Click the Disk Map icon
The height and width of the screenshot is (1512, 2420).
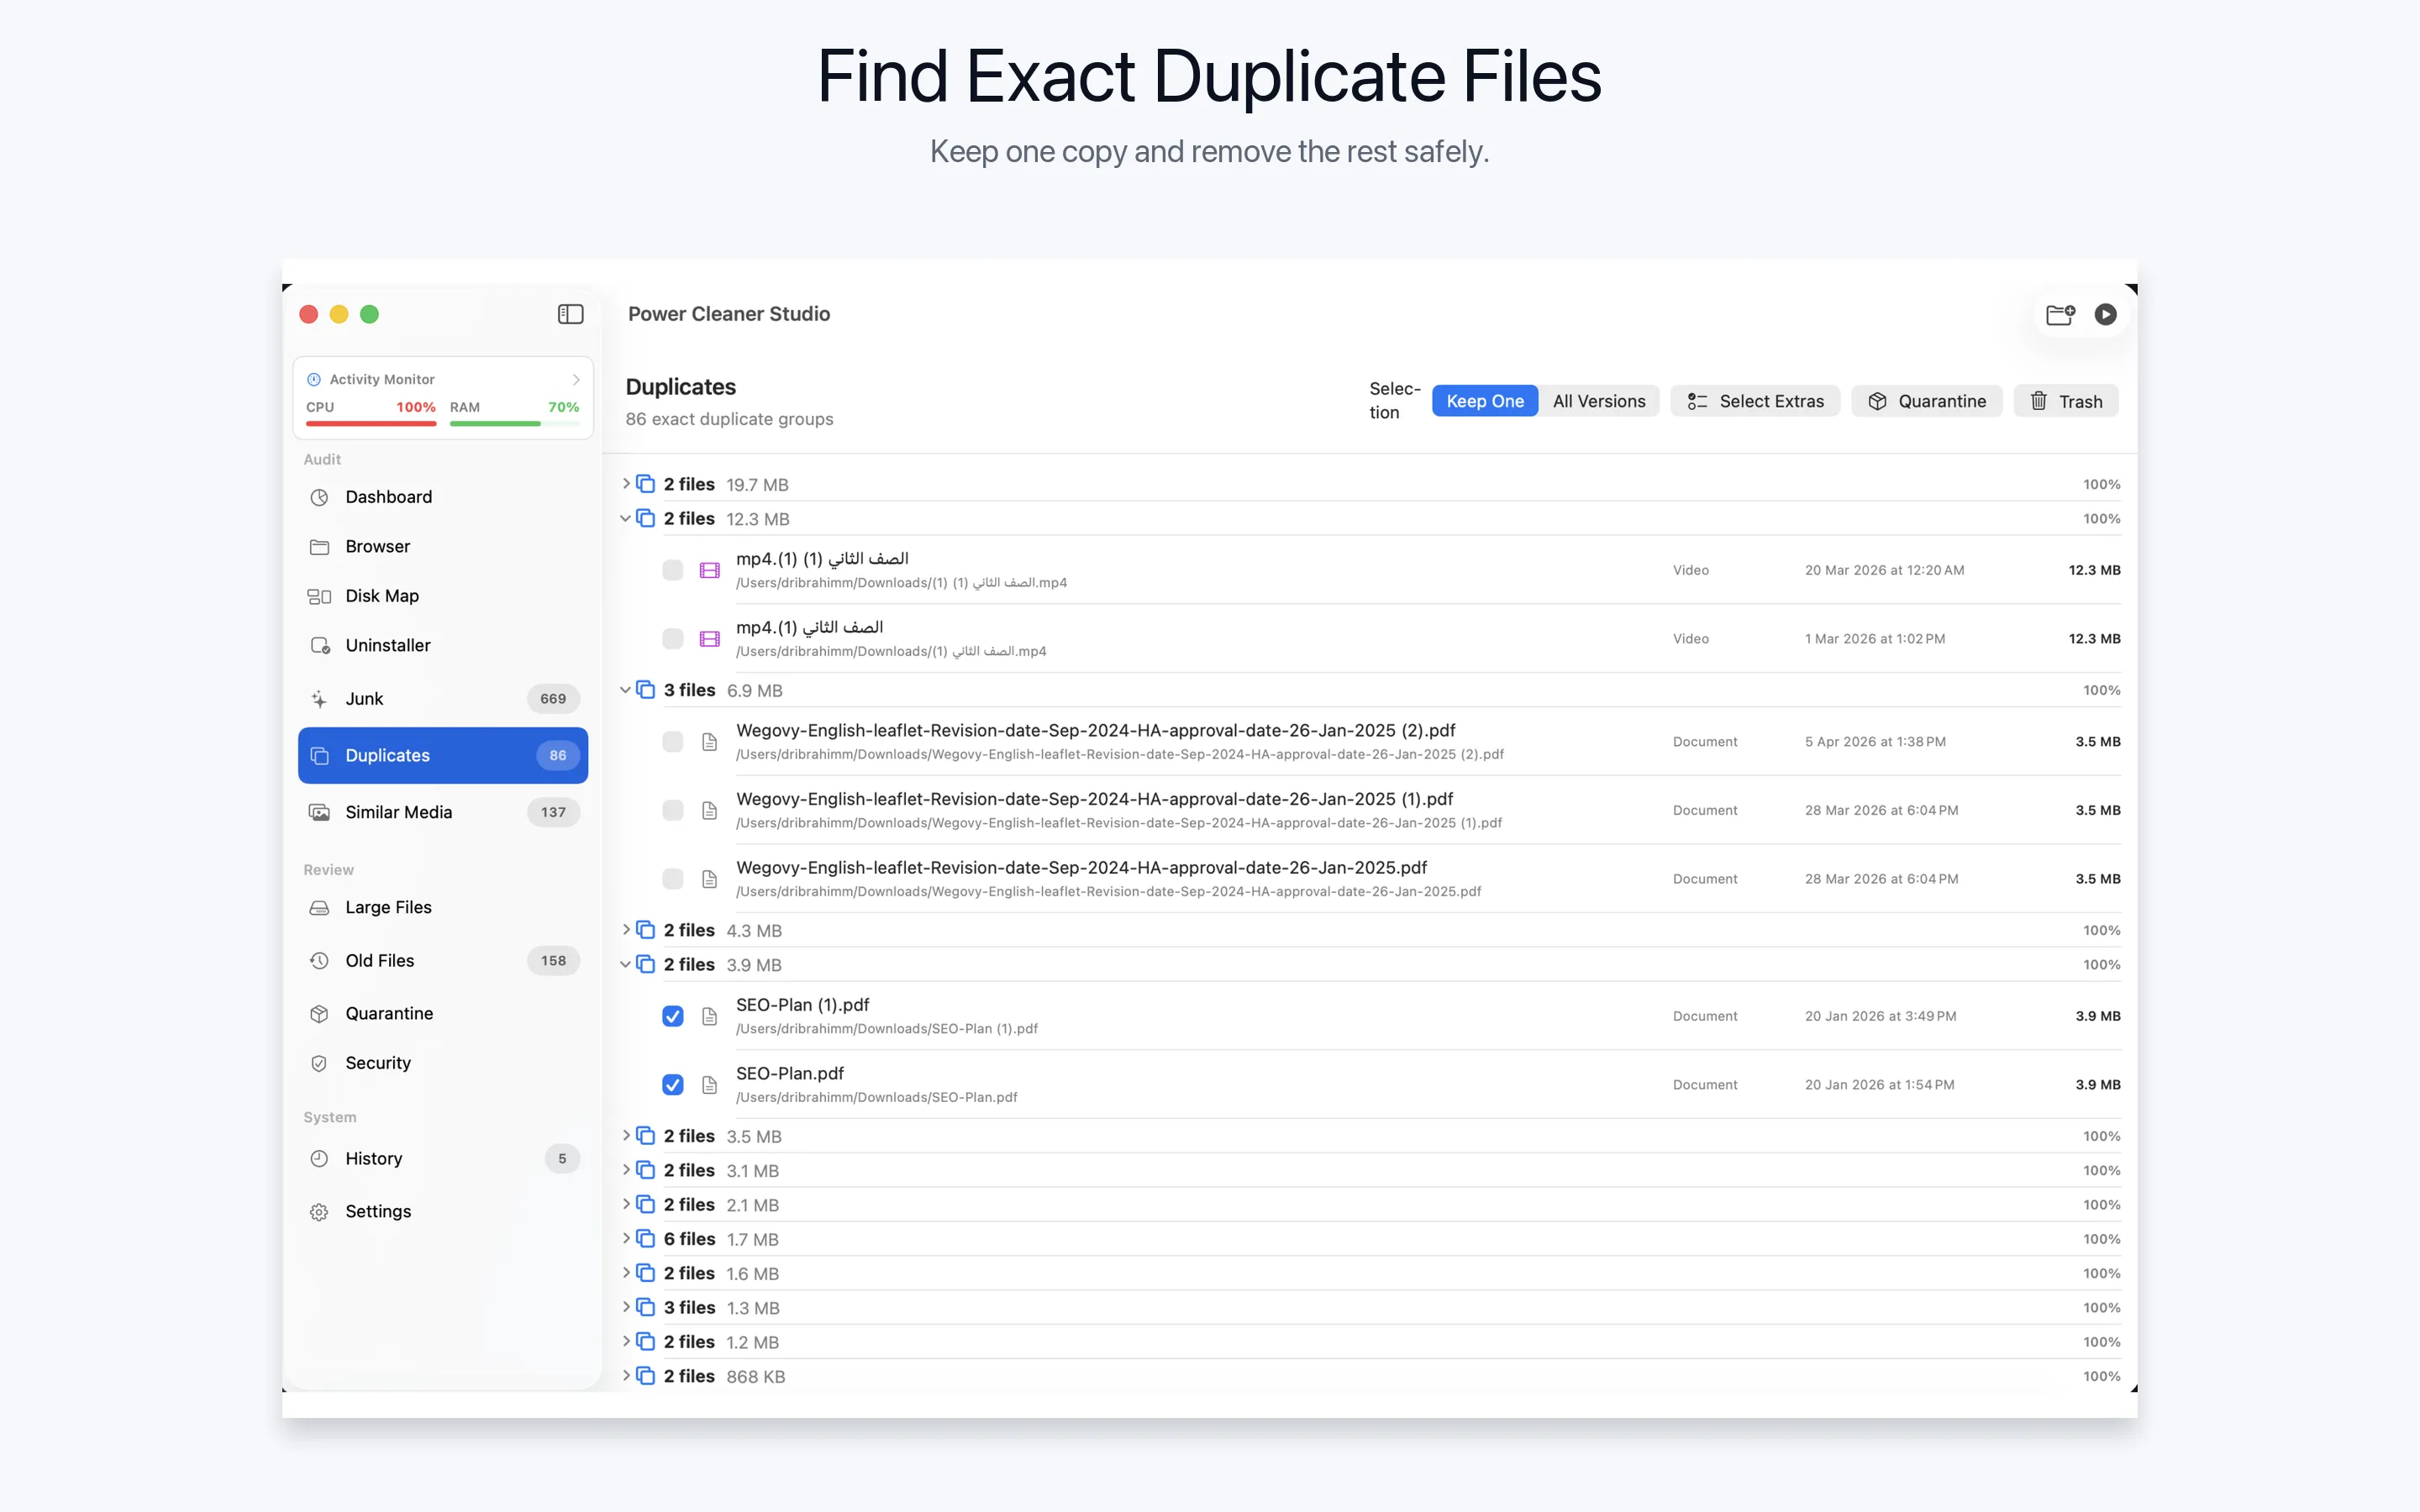pos(319,596)
